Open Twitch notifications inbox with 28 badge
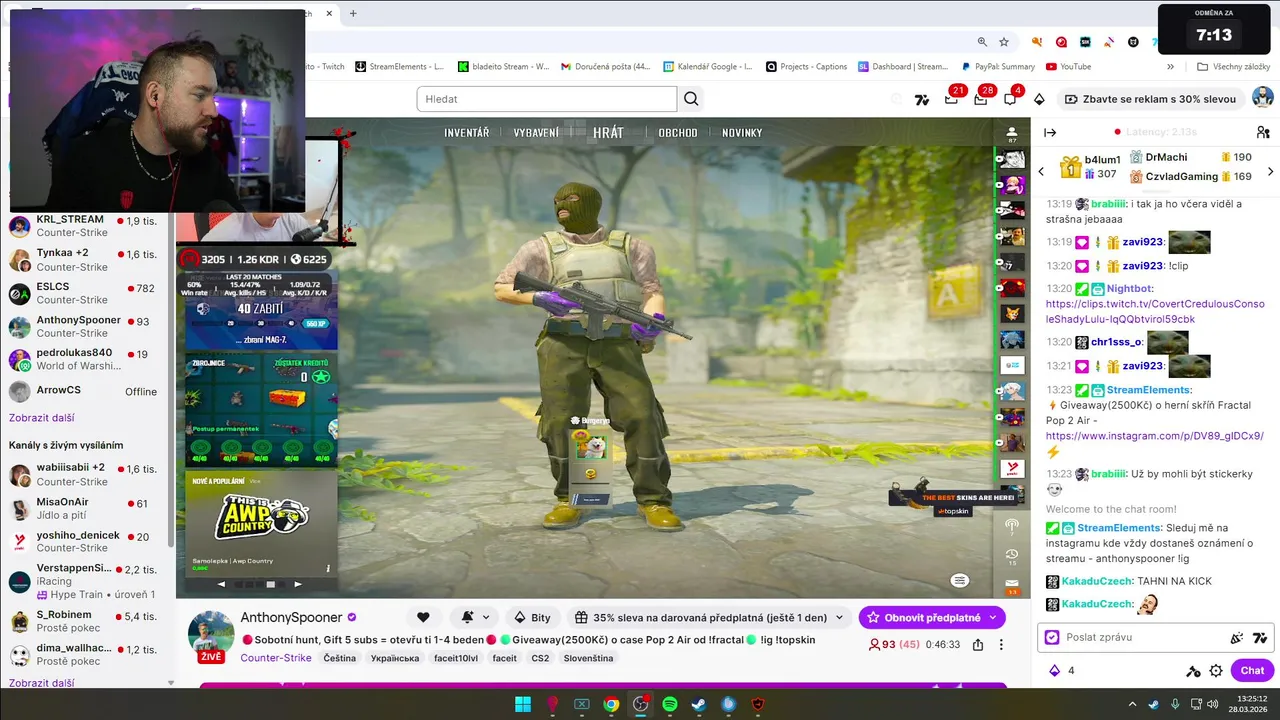The height and width of the screenshot is (720, 1280). [x=980, y=99]
